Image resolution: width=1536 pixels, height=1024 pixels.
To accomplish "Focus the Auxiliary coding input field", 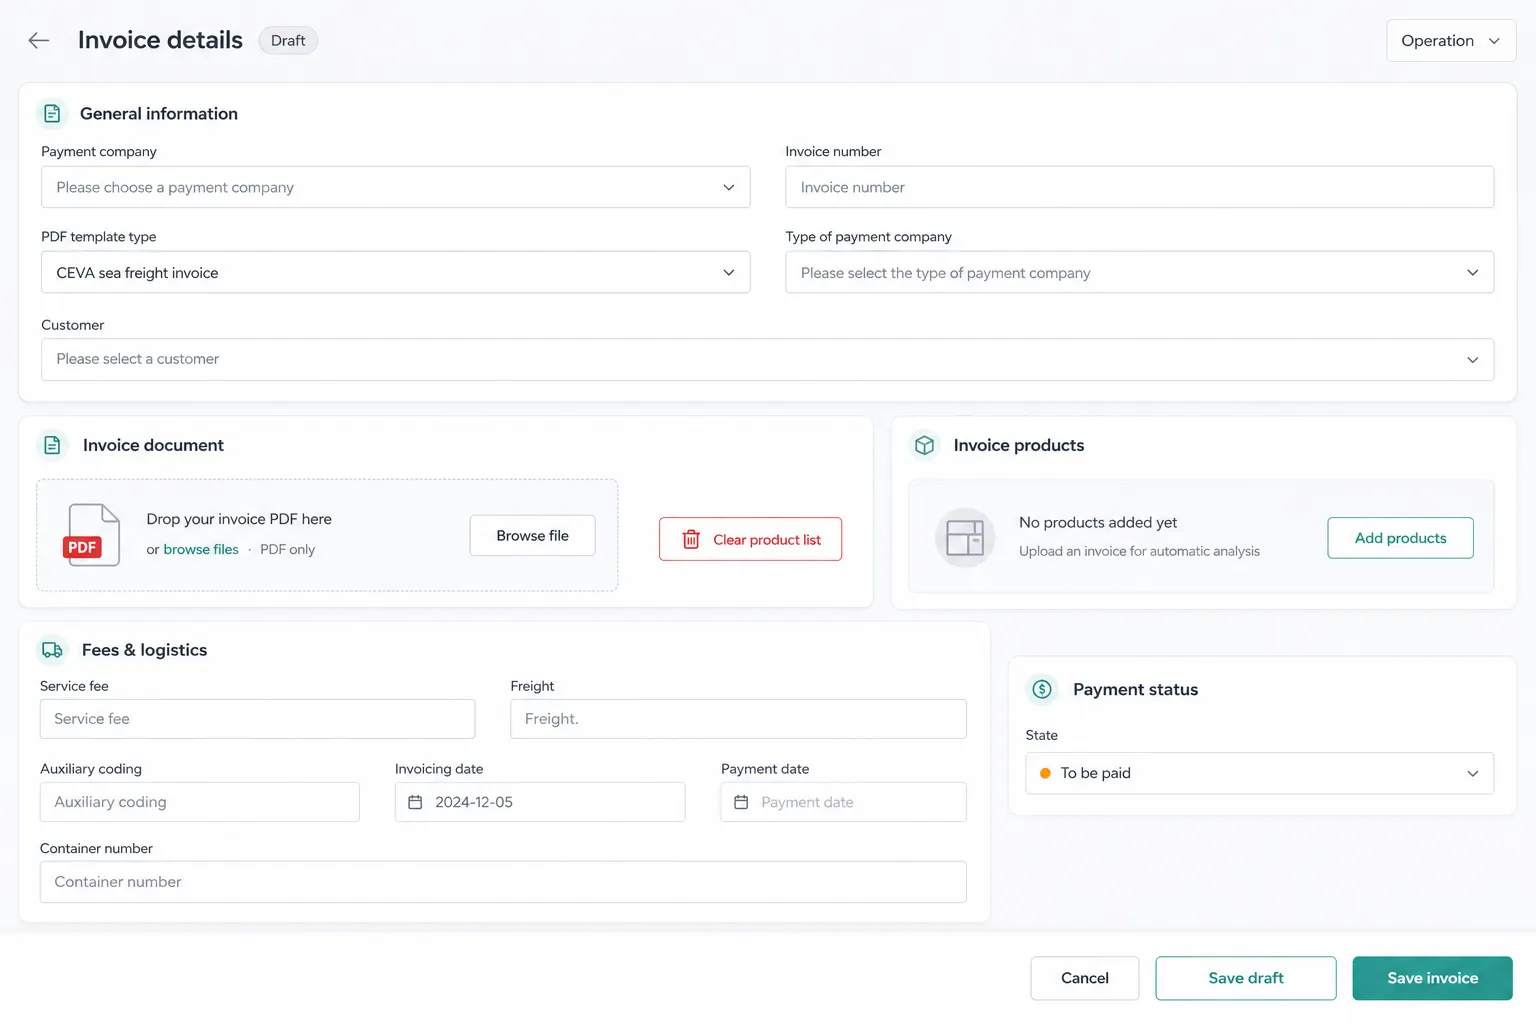I will tap(199, 802).
